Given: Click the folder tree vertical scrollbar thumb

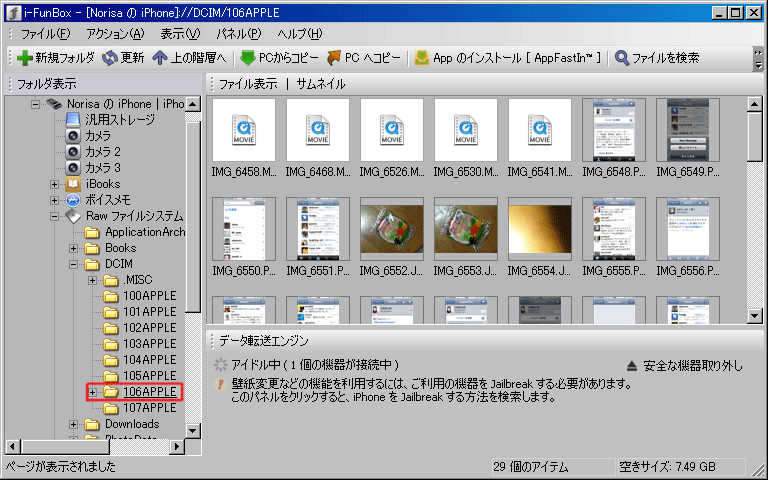Looking at the screenshot, I should tap(193, 217).
